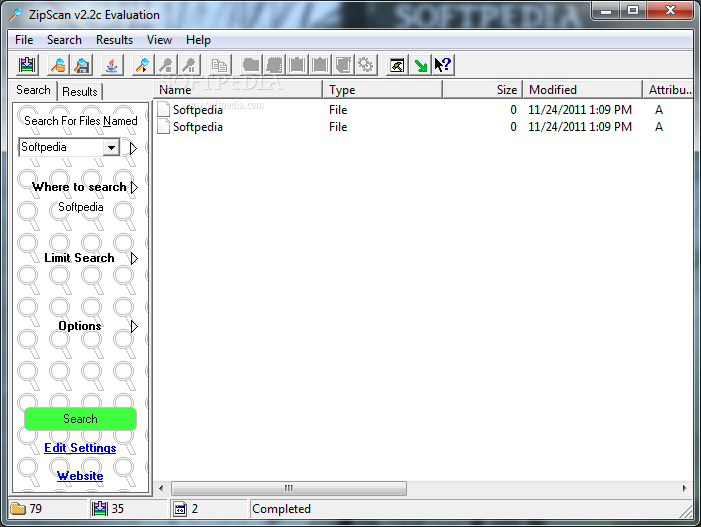Click into the Softpedia file name field
This screenshot has height=527, width=701.
click(62, 147)
